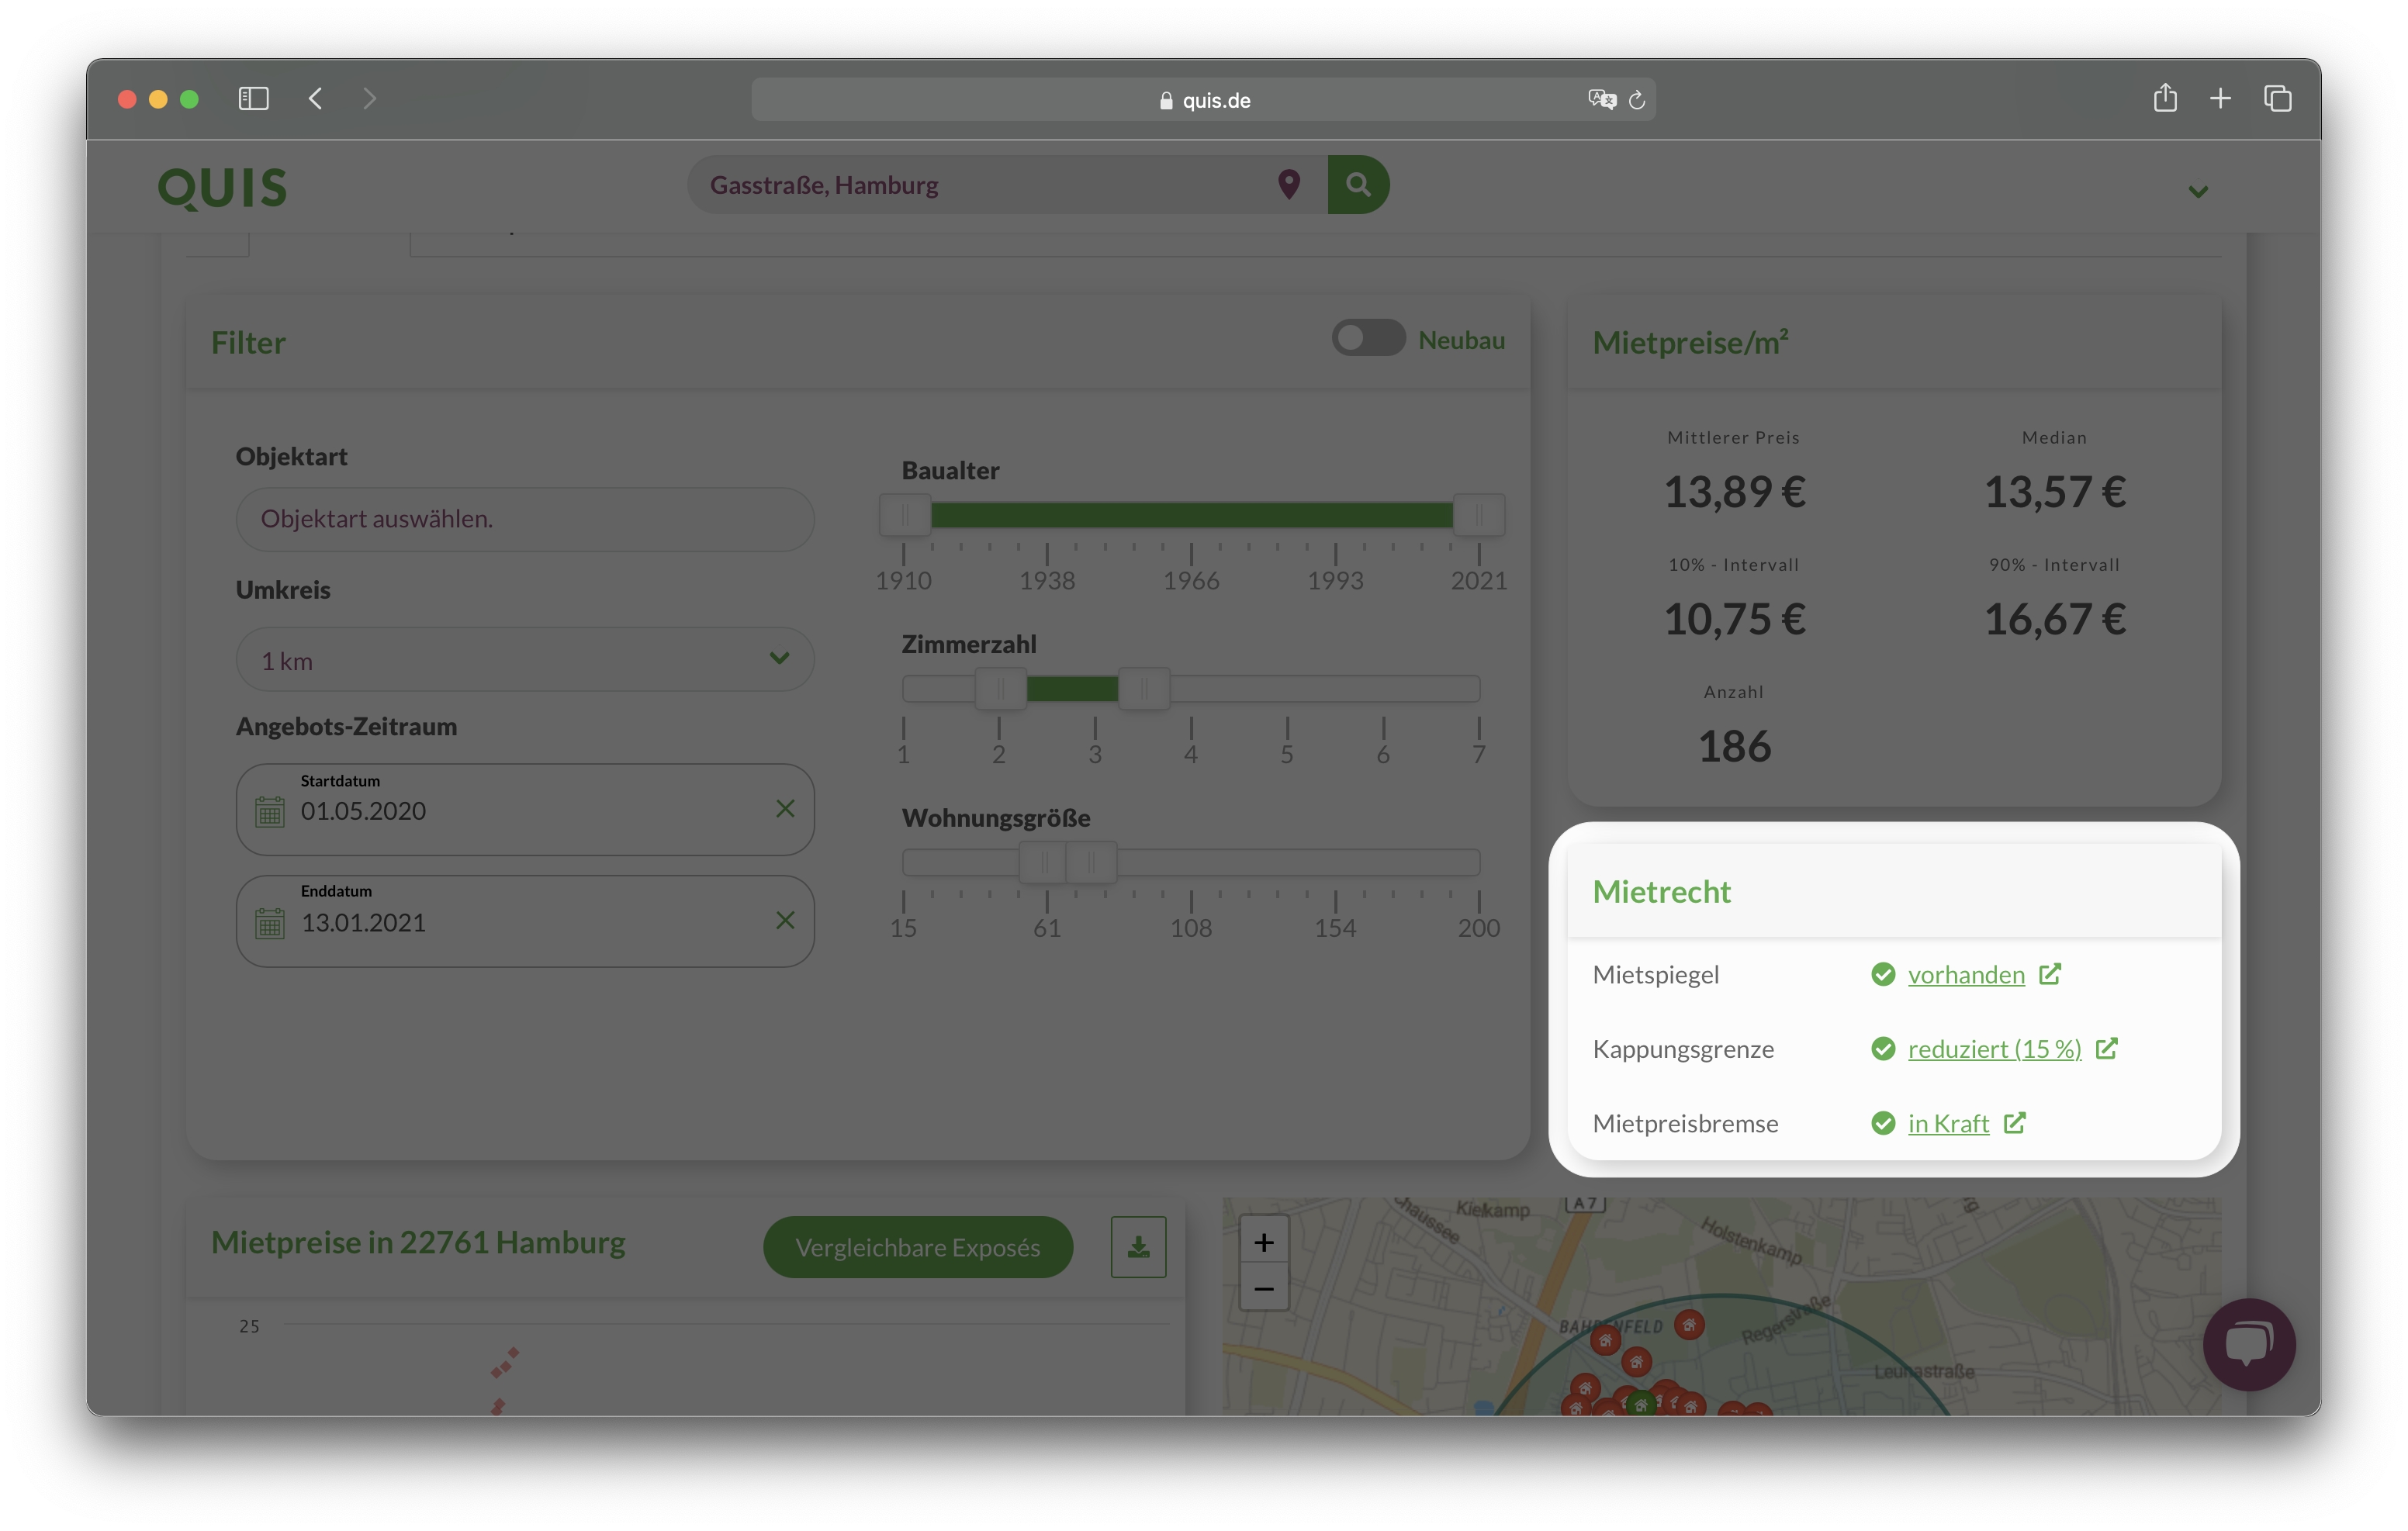Viewport: 2408px width, 1531px height.
Task: Click the Mietrecht heading
Action: coord(1661,890)
